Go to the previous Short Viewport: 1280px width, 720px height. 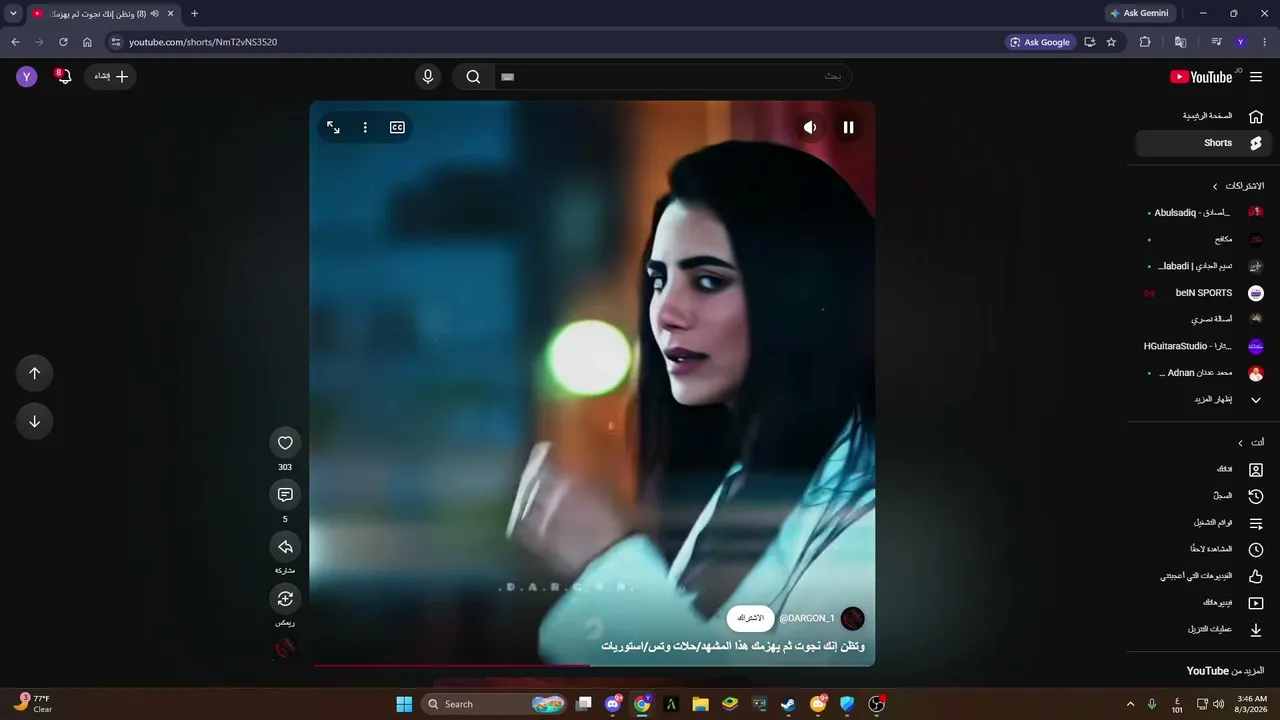(x=34, y=373)
